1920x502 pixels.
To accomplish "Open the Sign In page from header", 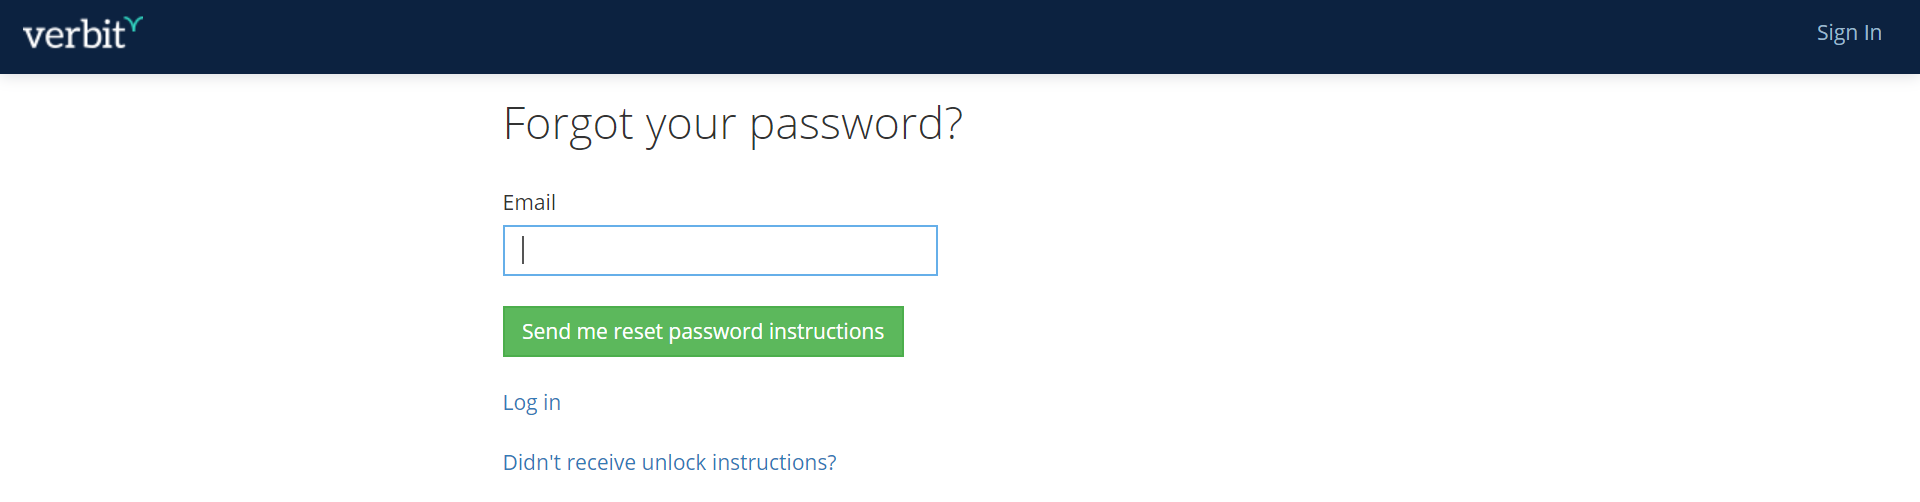I will click(1848, 33).
